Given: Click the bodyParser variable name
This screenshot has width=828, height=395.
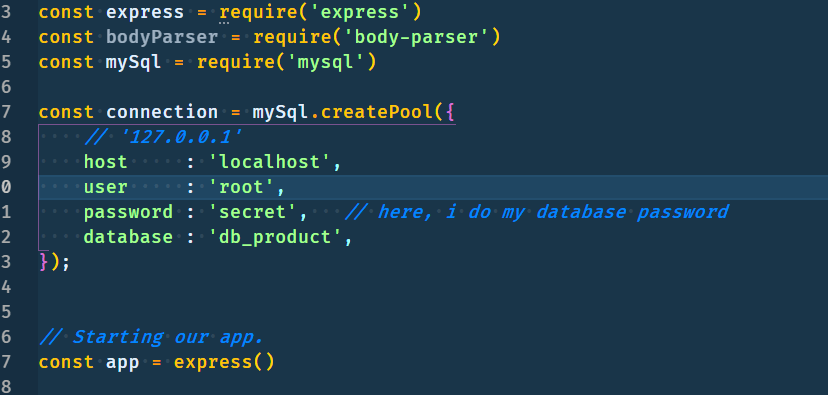Looking at the screenshot, I should 162,37.
